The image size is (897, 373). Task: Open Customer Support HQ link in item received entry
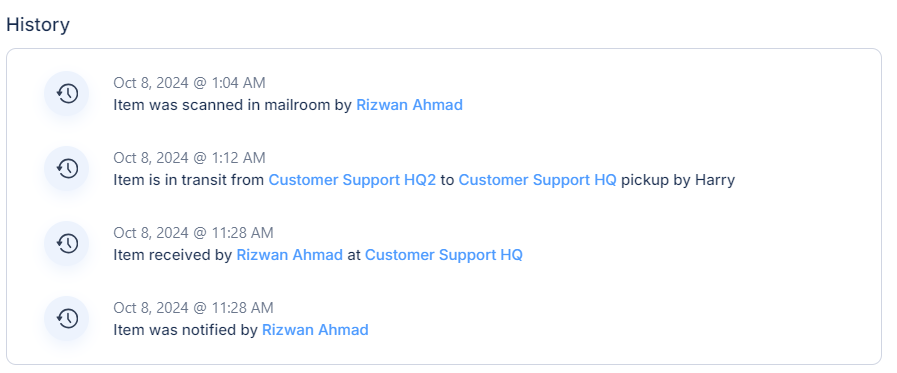[x=444, y=255]
